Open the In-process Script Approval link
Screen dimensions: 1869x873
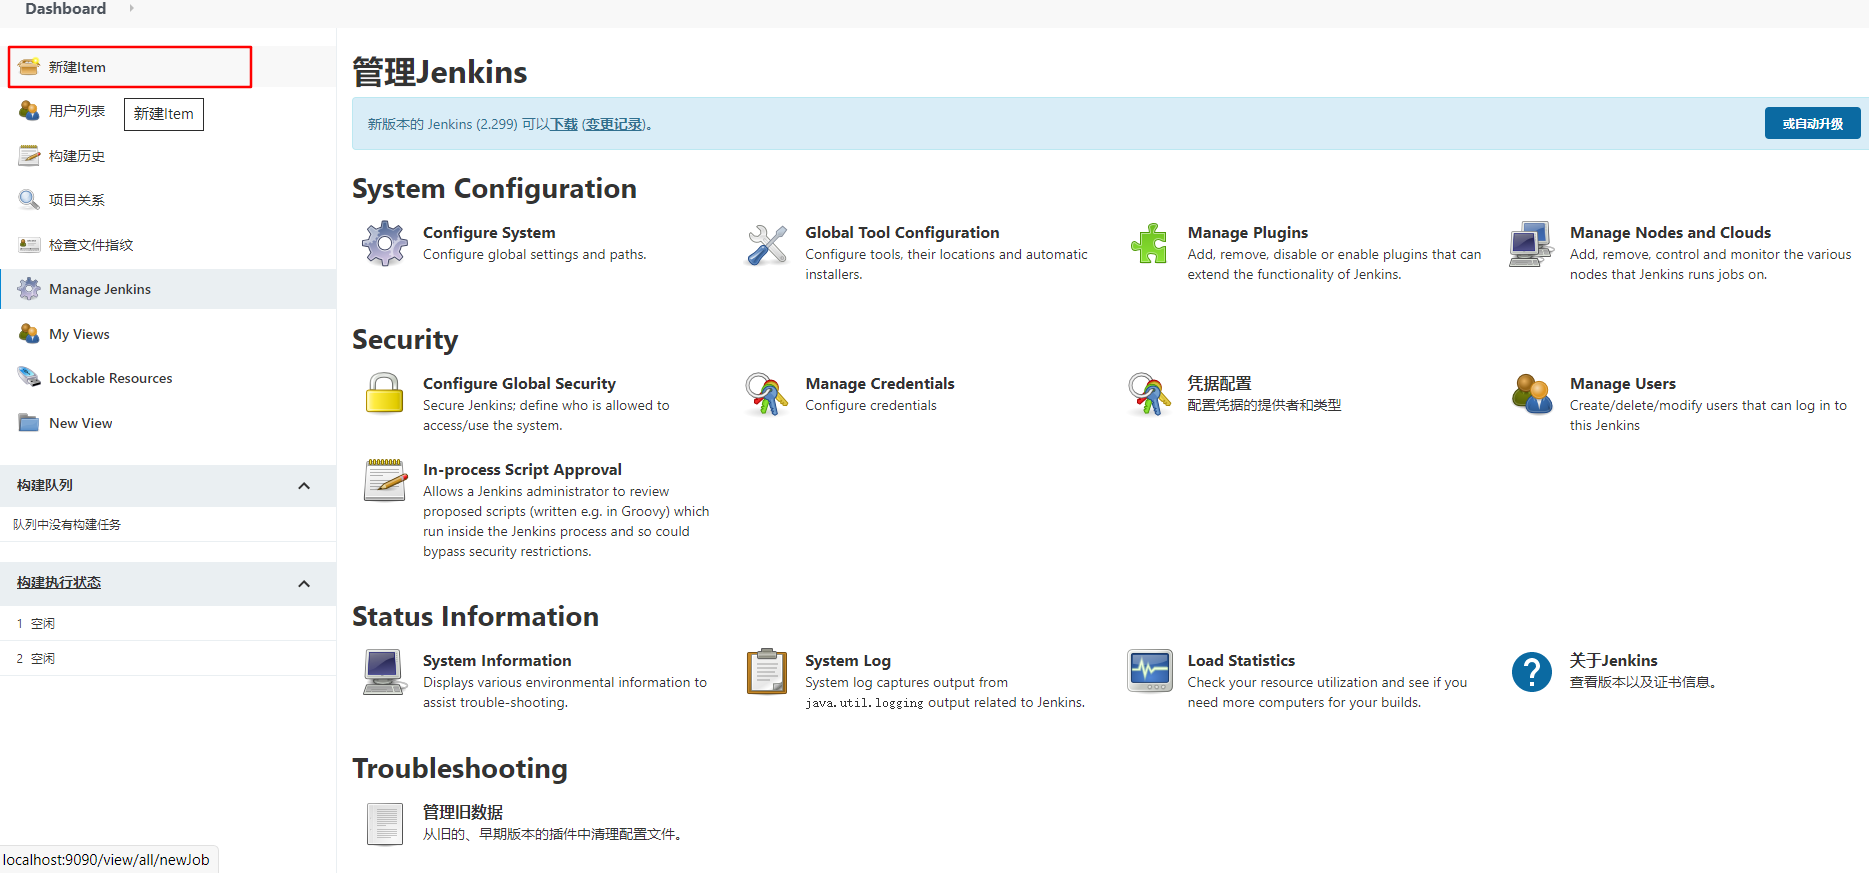[522, 469]
